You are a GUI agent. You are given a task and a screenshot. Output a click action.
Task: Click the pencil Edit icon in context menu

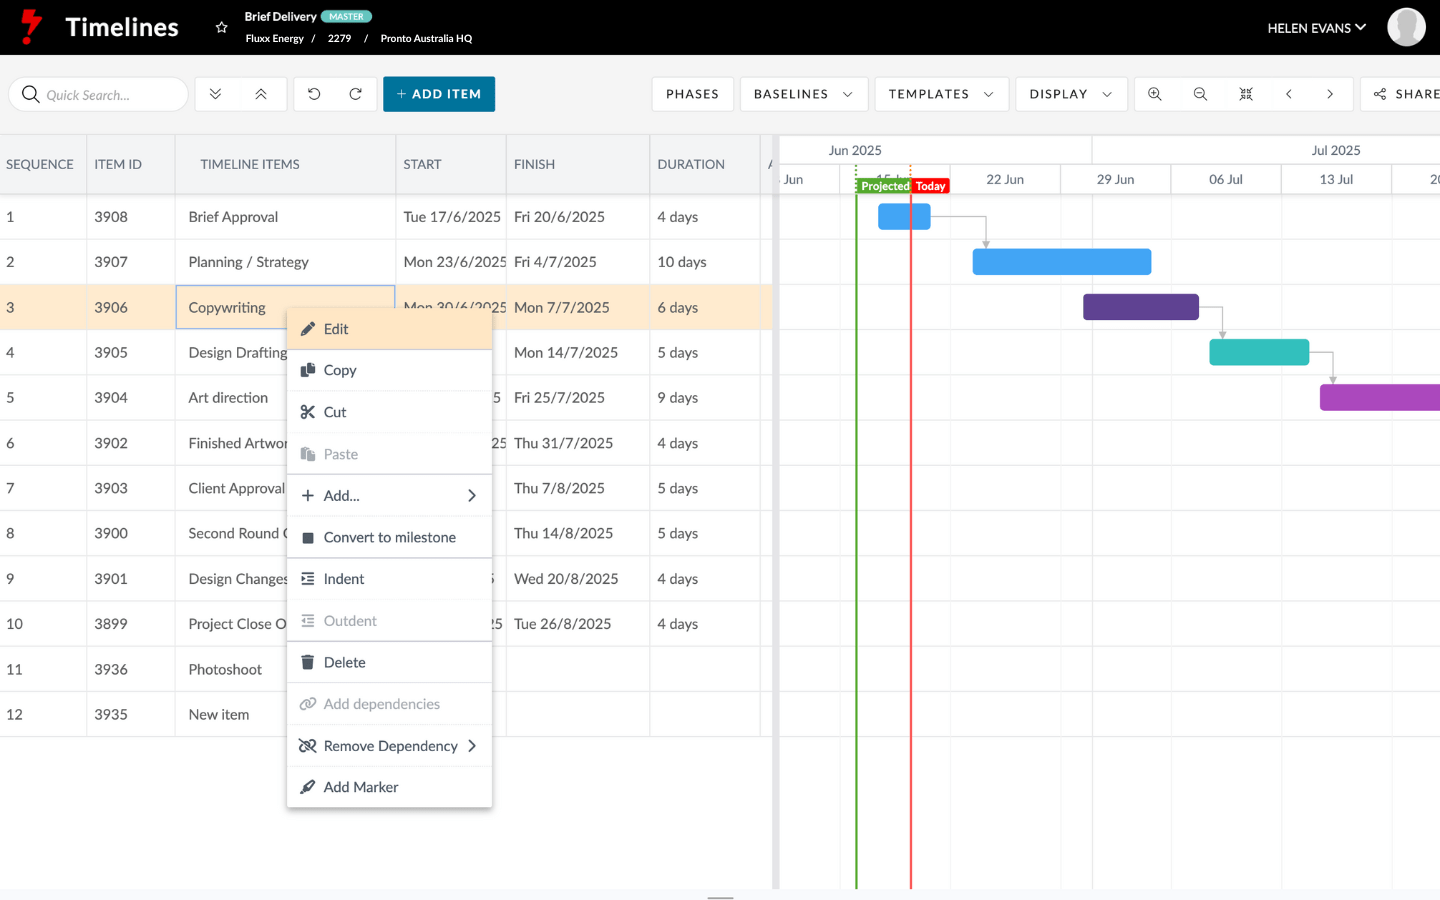point(308,329)
